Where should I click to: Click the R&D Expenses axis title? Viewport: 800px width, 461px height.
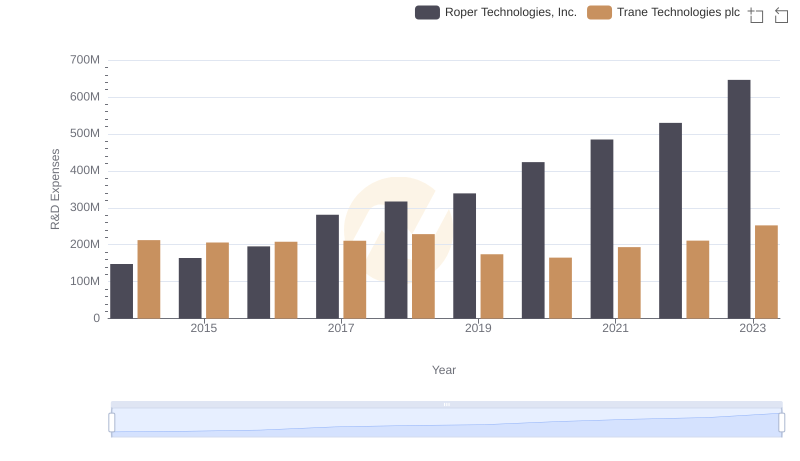pos(55,189)
